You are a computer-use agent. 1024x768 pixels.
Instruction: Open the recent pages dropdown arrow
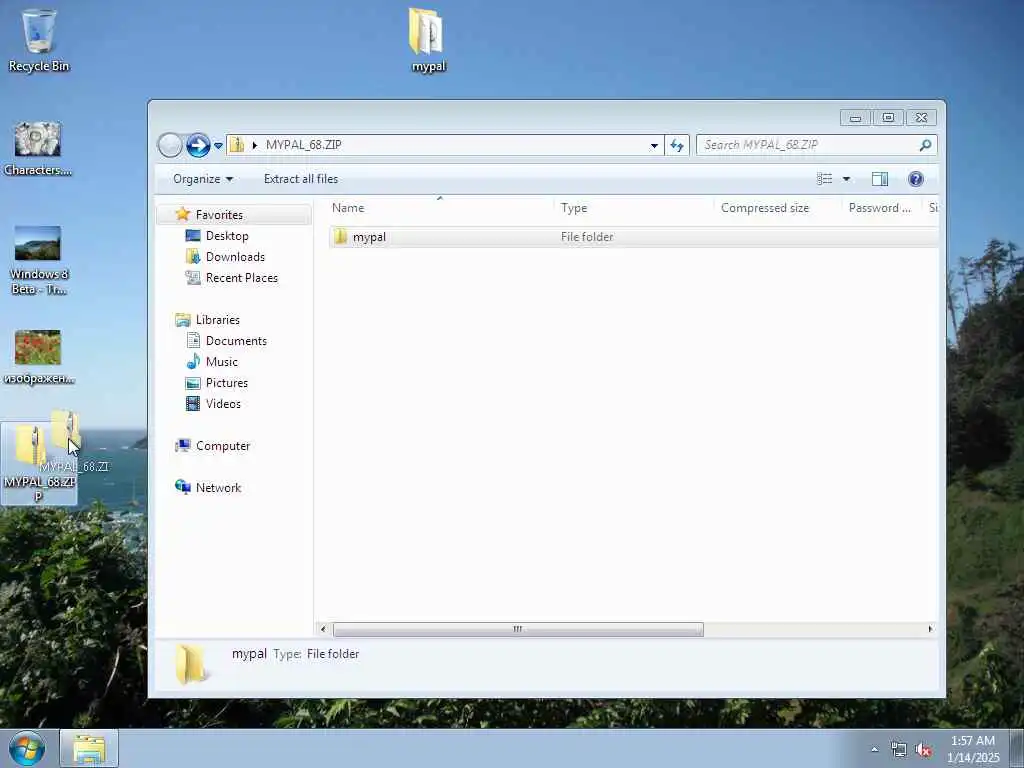click(x=218, y=146)
